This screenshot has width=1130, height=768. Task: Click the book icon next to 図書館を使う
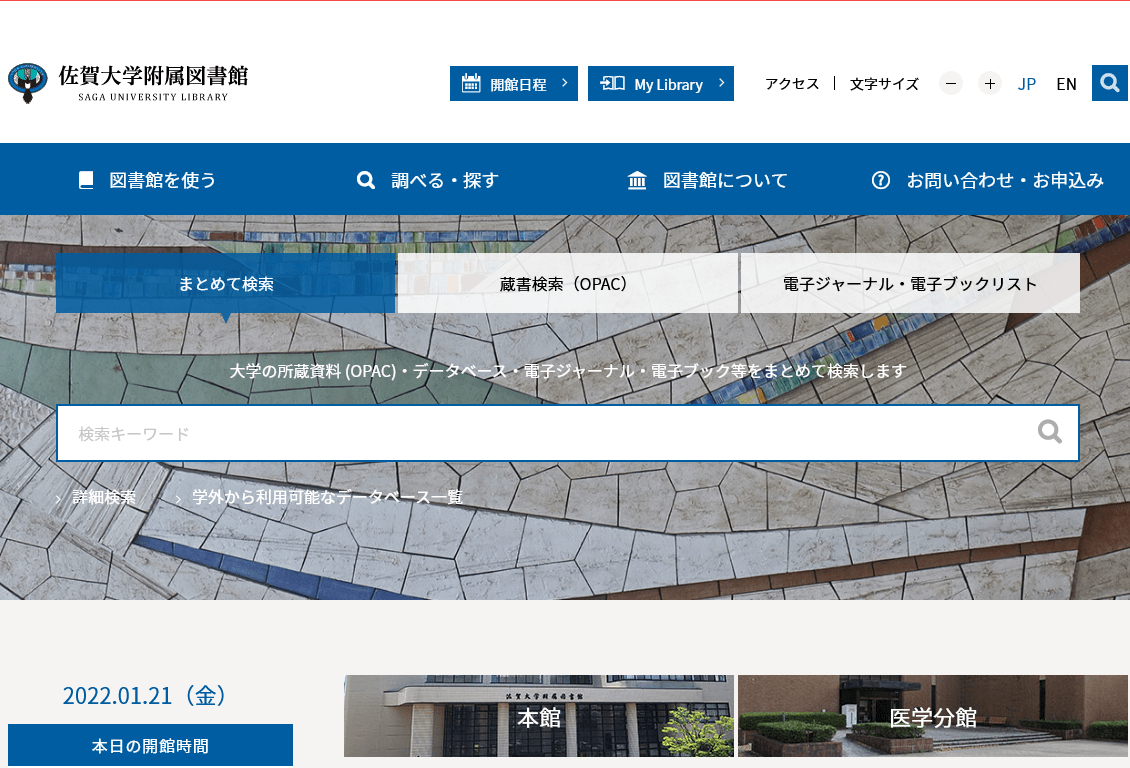[x=86, y=180]
